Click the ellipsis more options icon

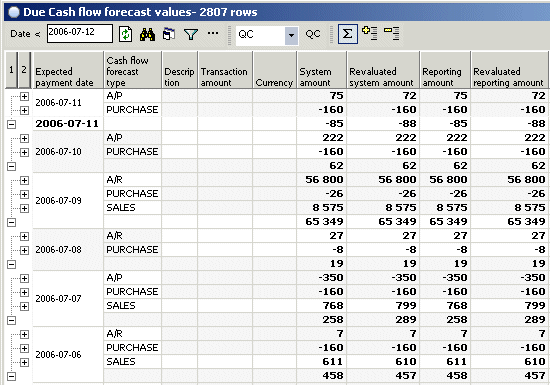(x=213, y=33)
